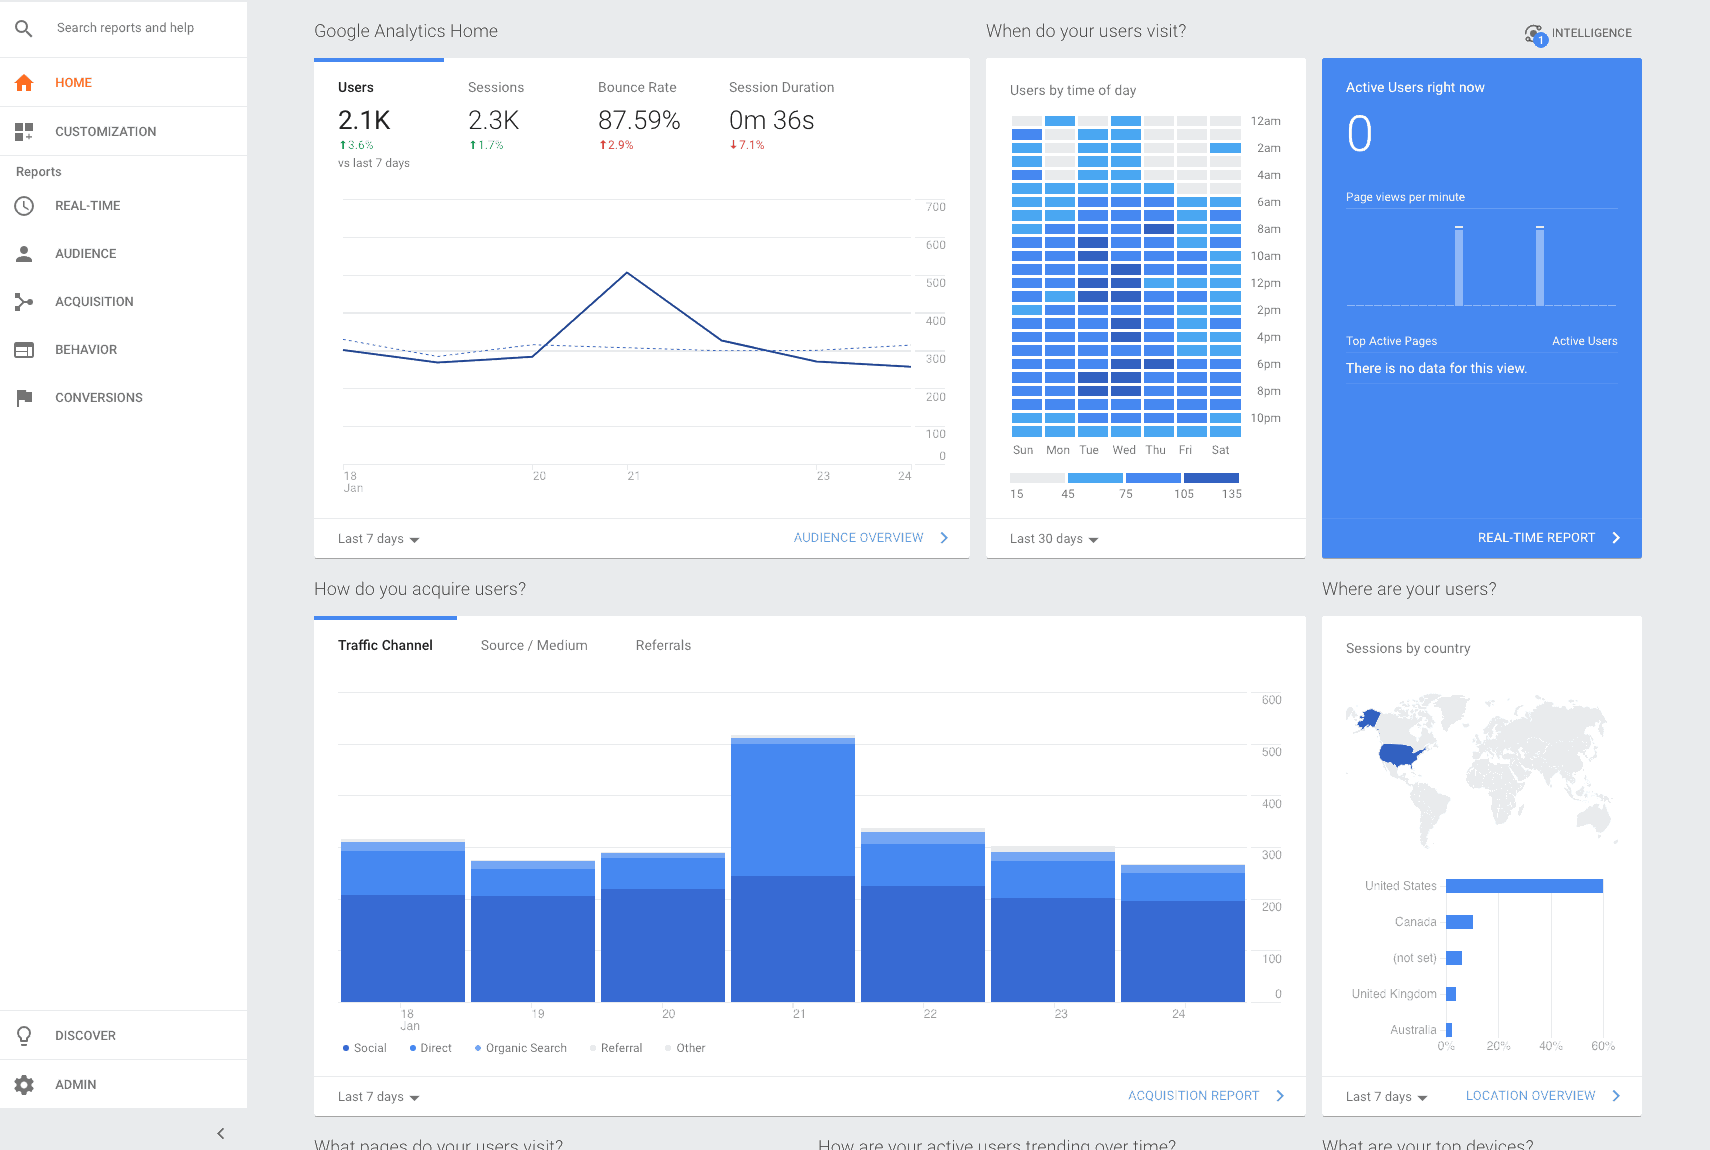Collapse the left sidebar with the chevron

pos(220,1133)
